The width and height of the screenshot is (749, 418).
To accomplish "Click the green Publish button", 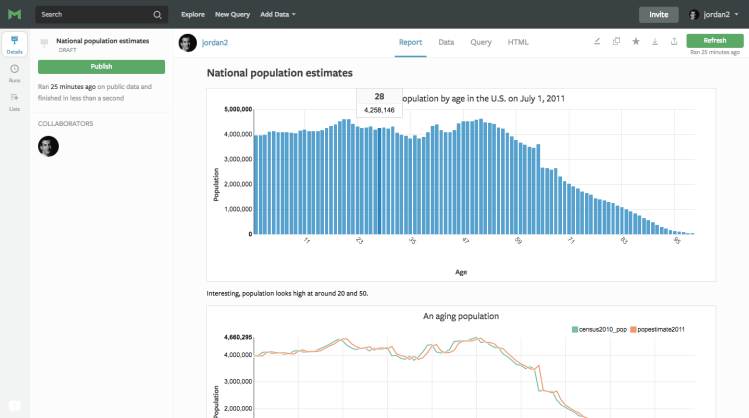I will pyautogui.click(x=101, y=67).
